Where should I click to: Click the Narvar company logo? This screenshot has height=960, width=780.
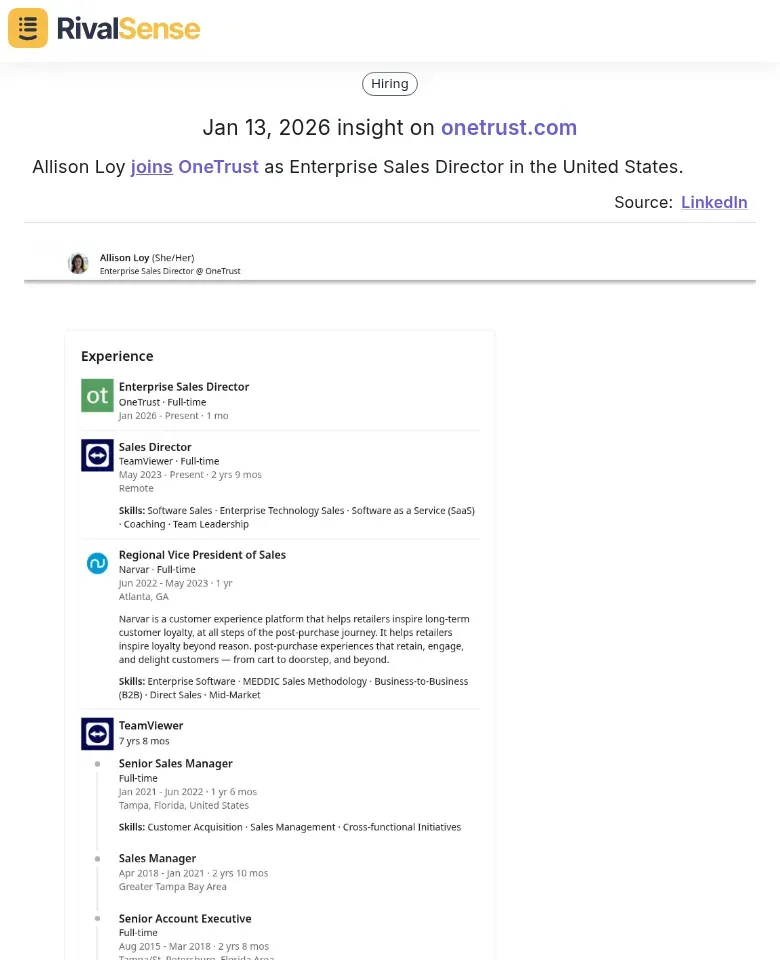point(97,564)
